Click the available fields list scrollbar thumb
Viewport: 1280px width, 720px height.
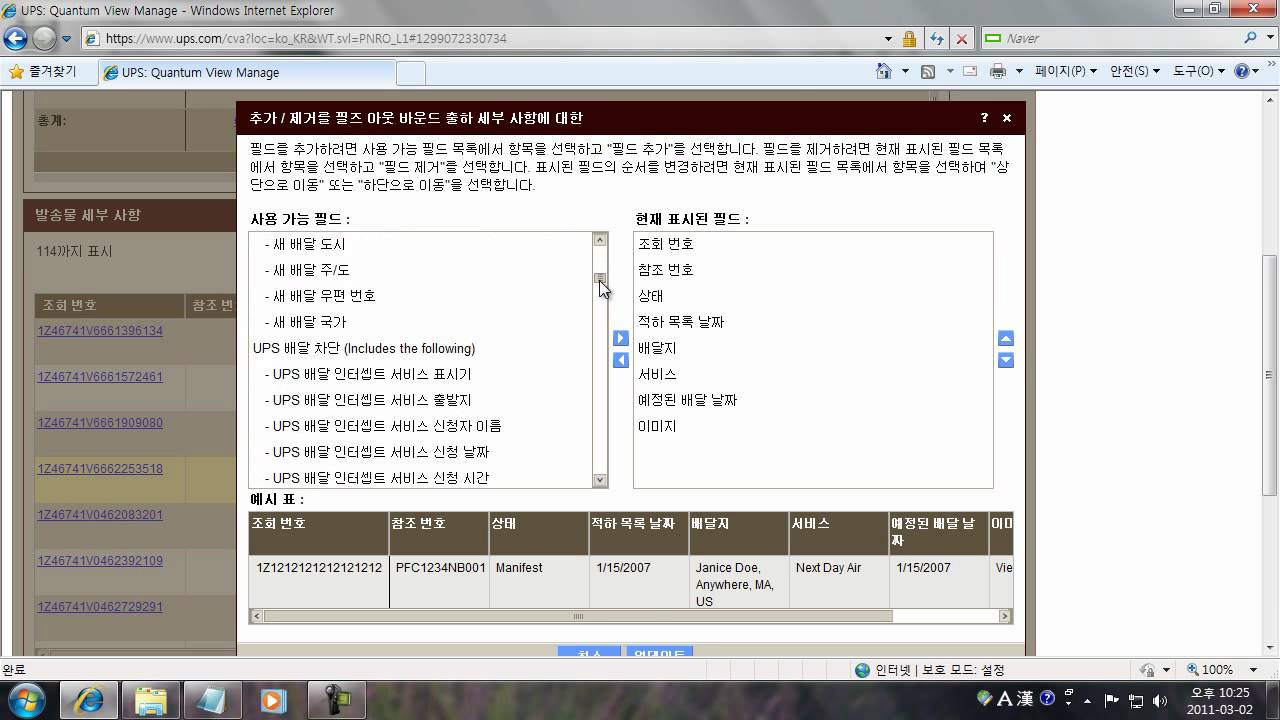(x=600, y=279)
